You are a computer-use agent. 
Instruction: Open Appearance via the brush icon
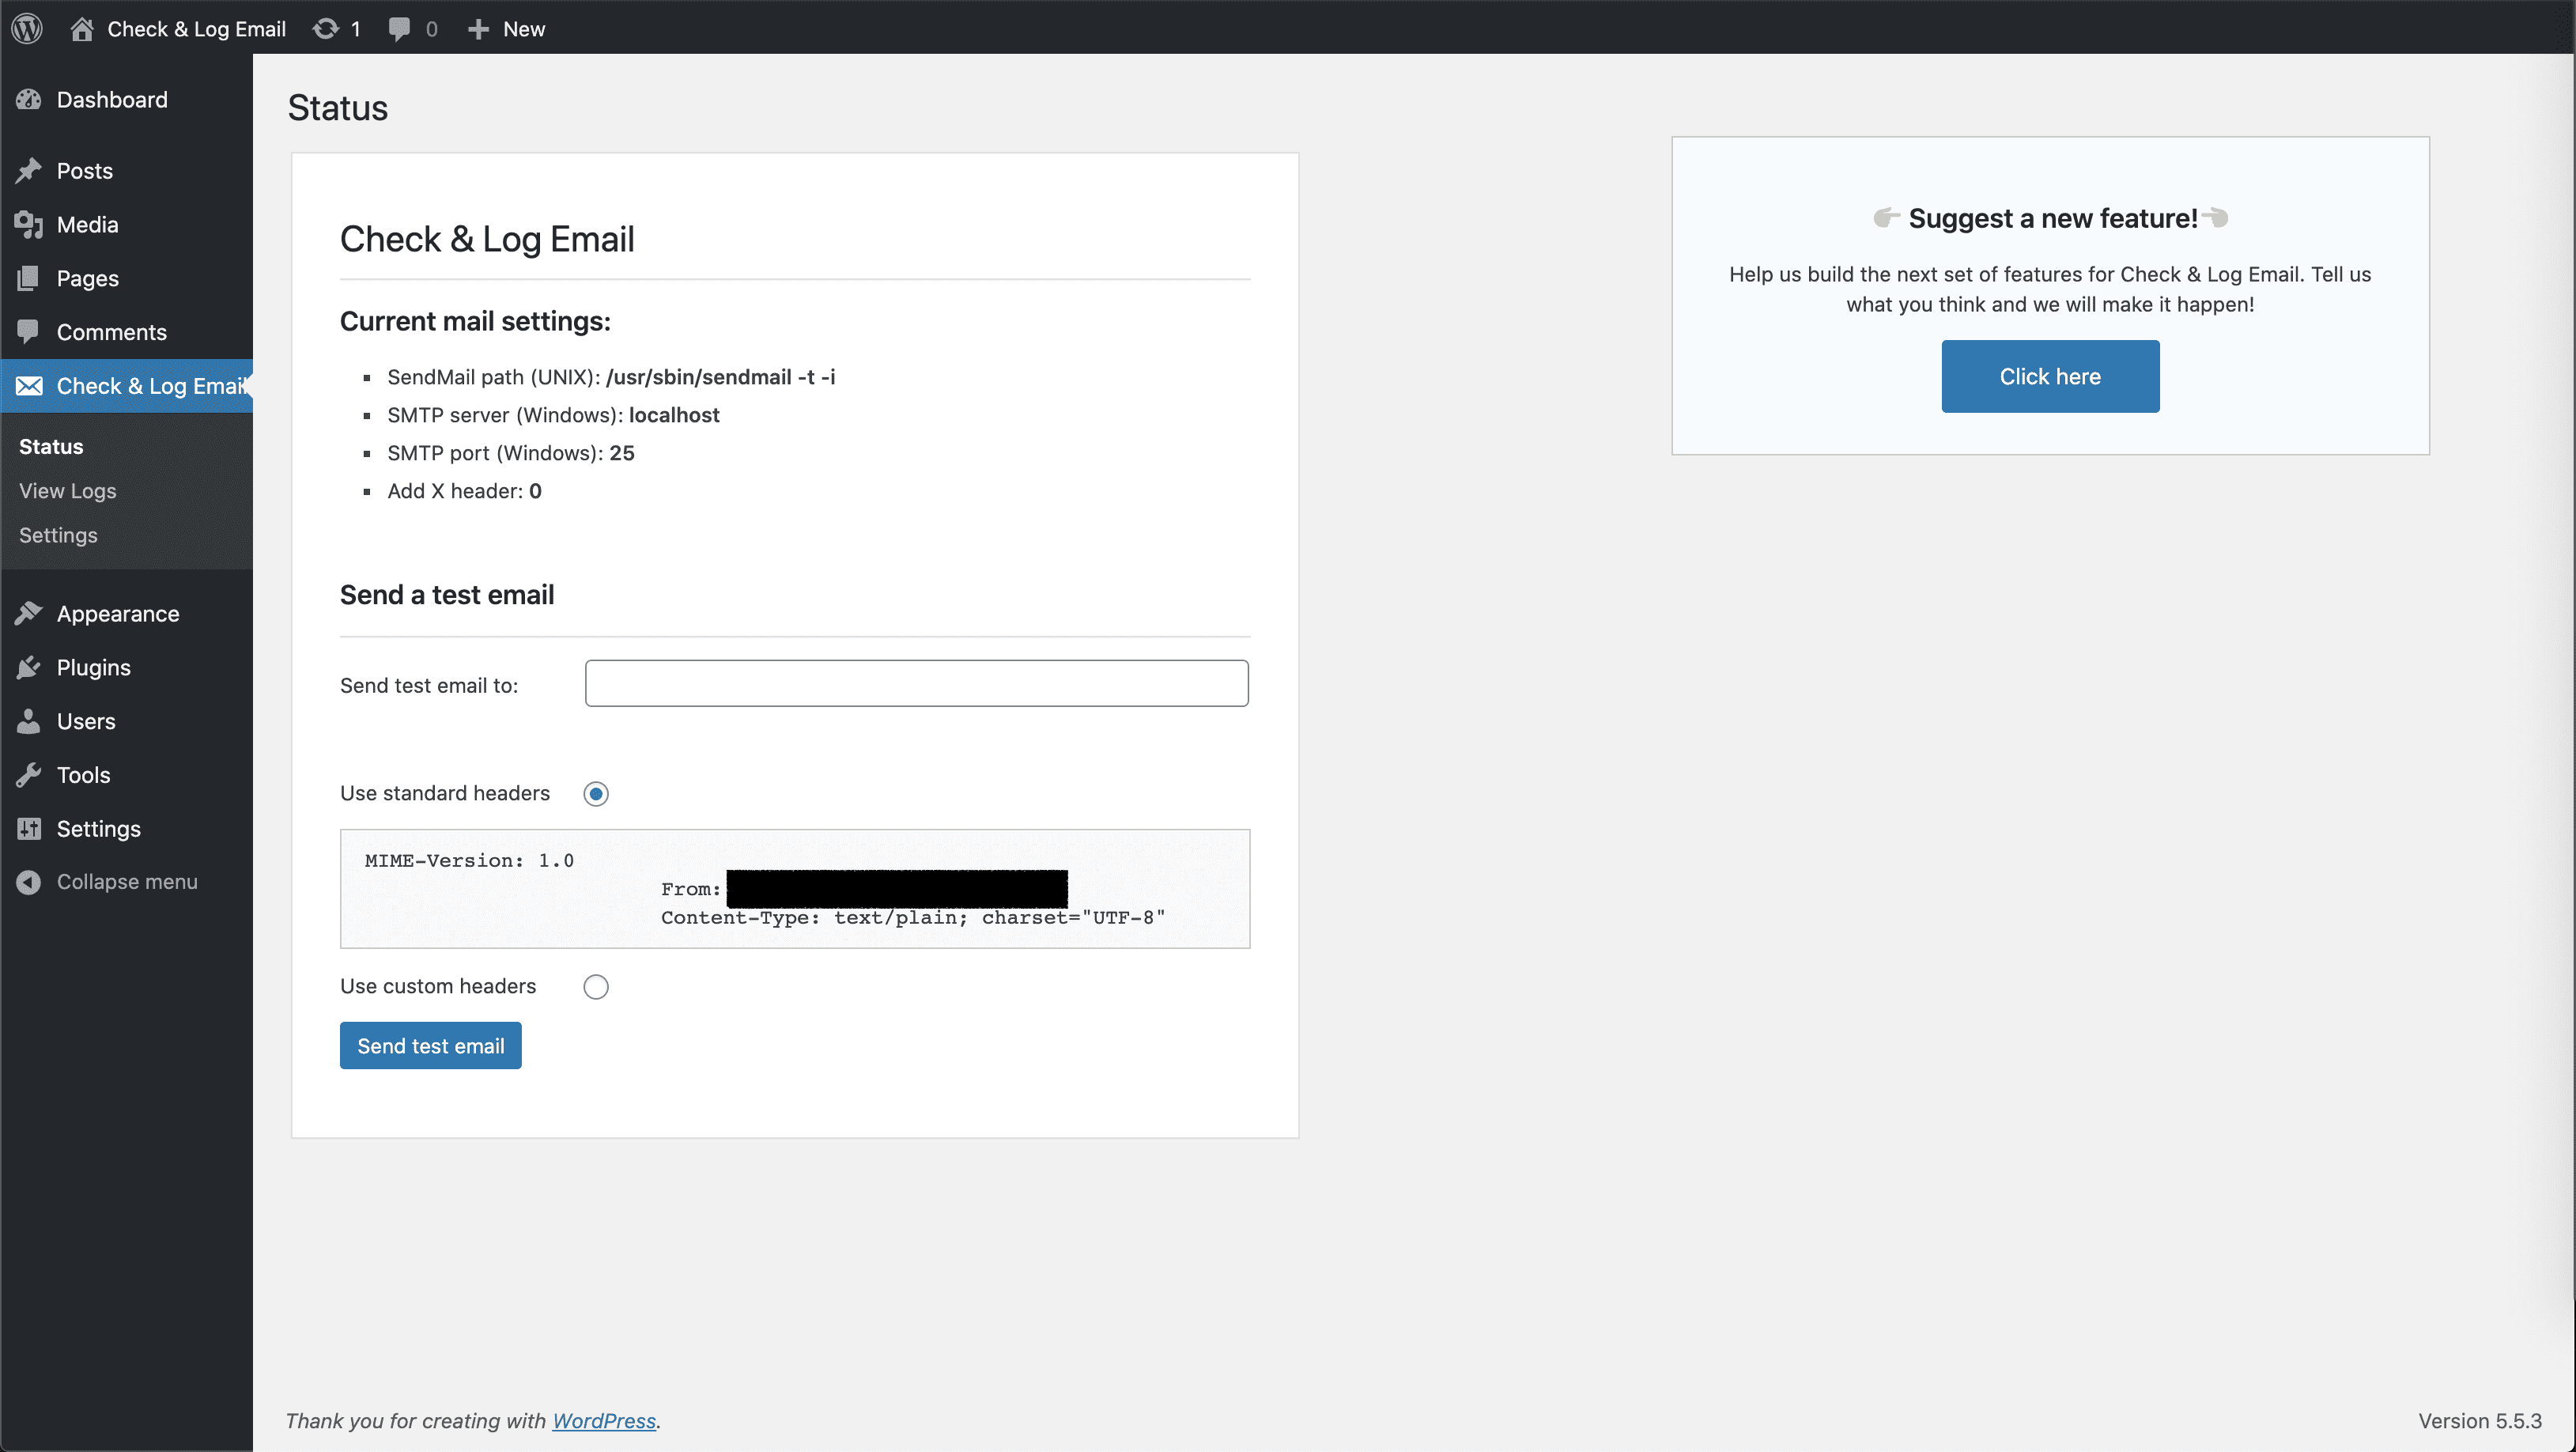[29, 613]
